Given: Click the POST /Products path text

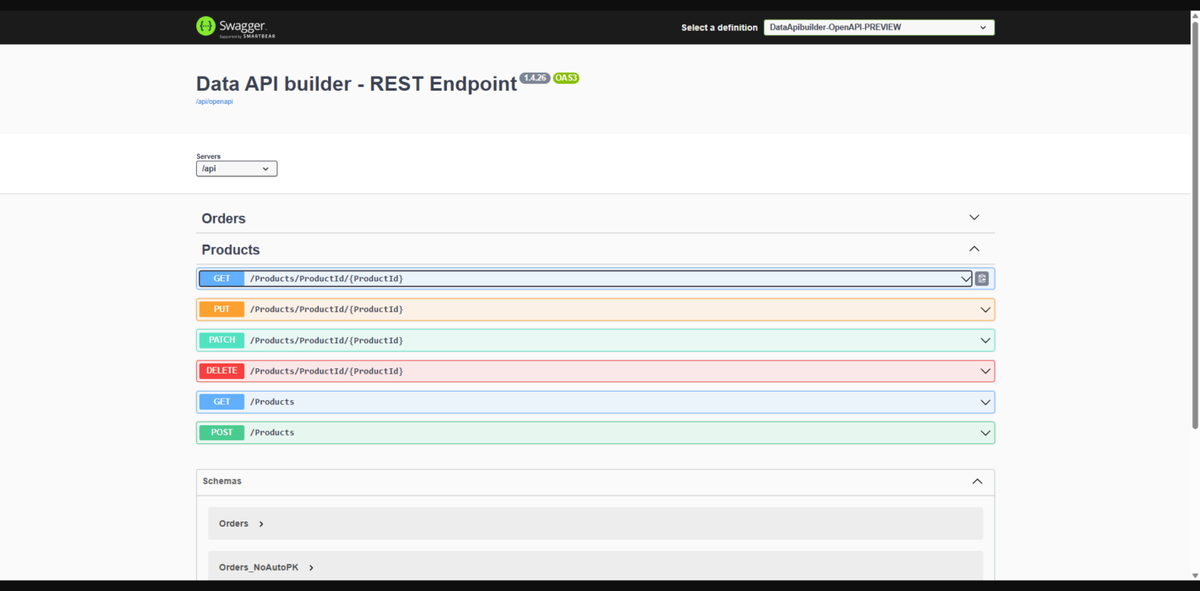Looking at the screenshot, I should [272, 433].
